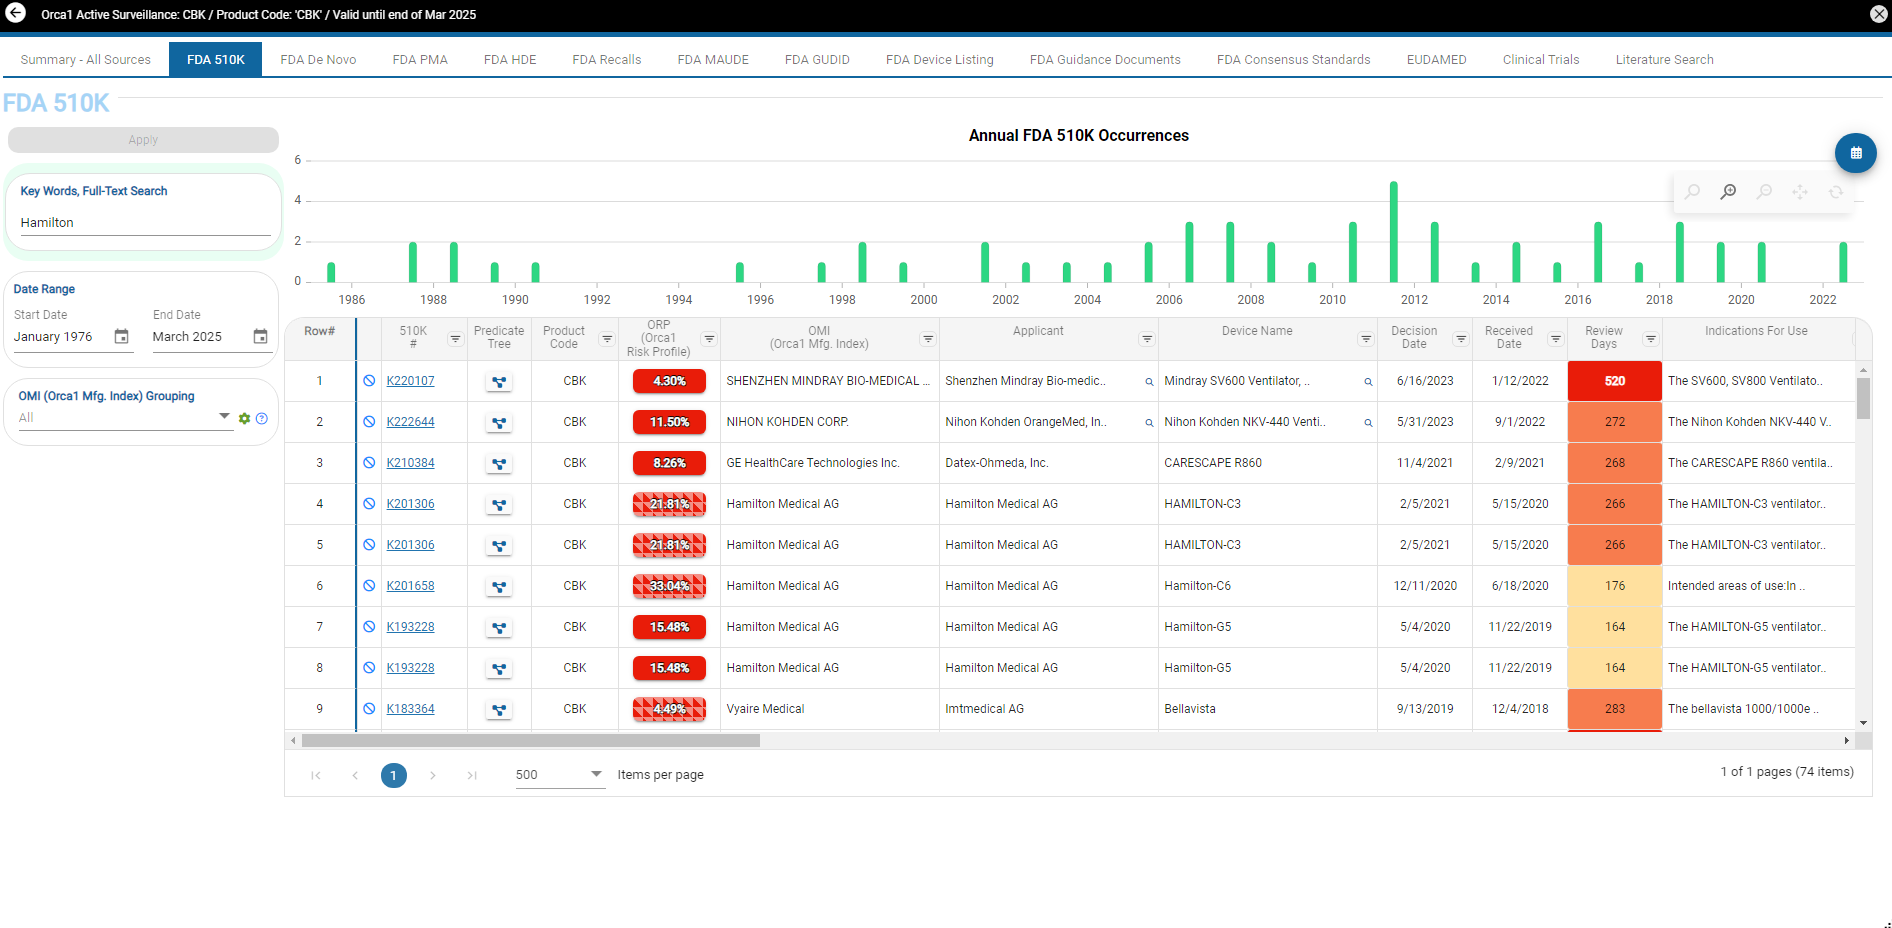Go to next page arrow
Image resolution: width=1892 pixels, height=928 pixels.
(x=433, y=775)
